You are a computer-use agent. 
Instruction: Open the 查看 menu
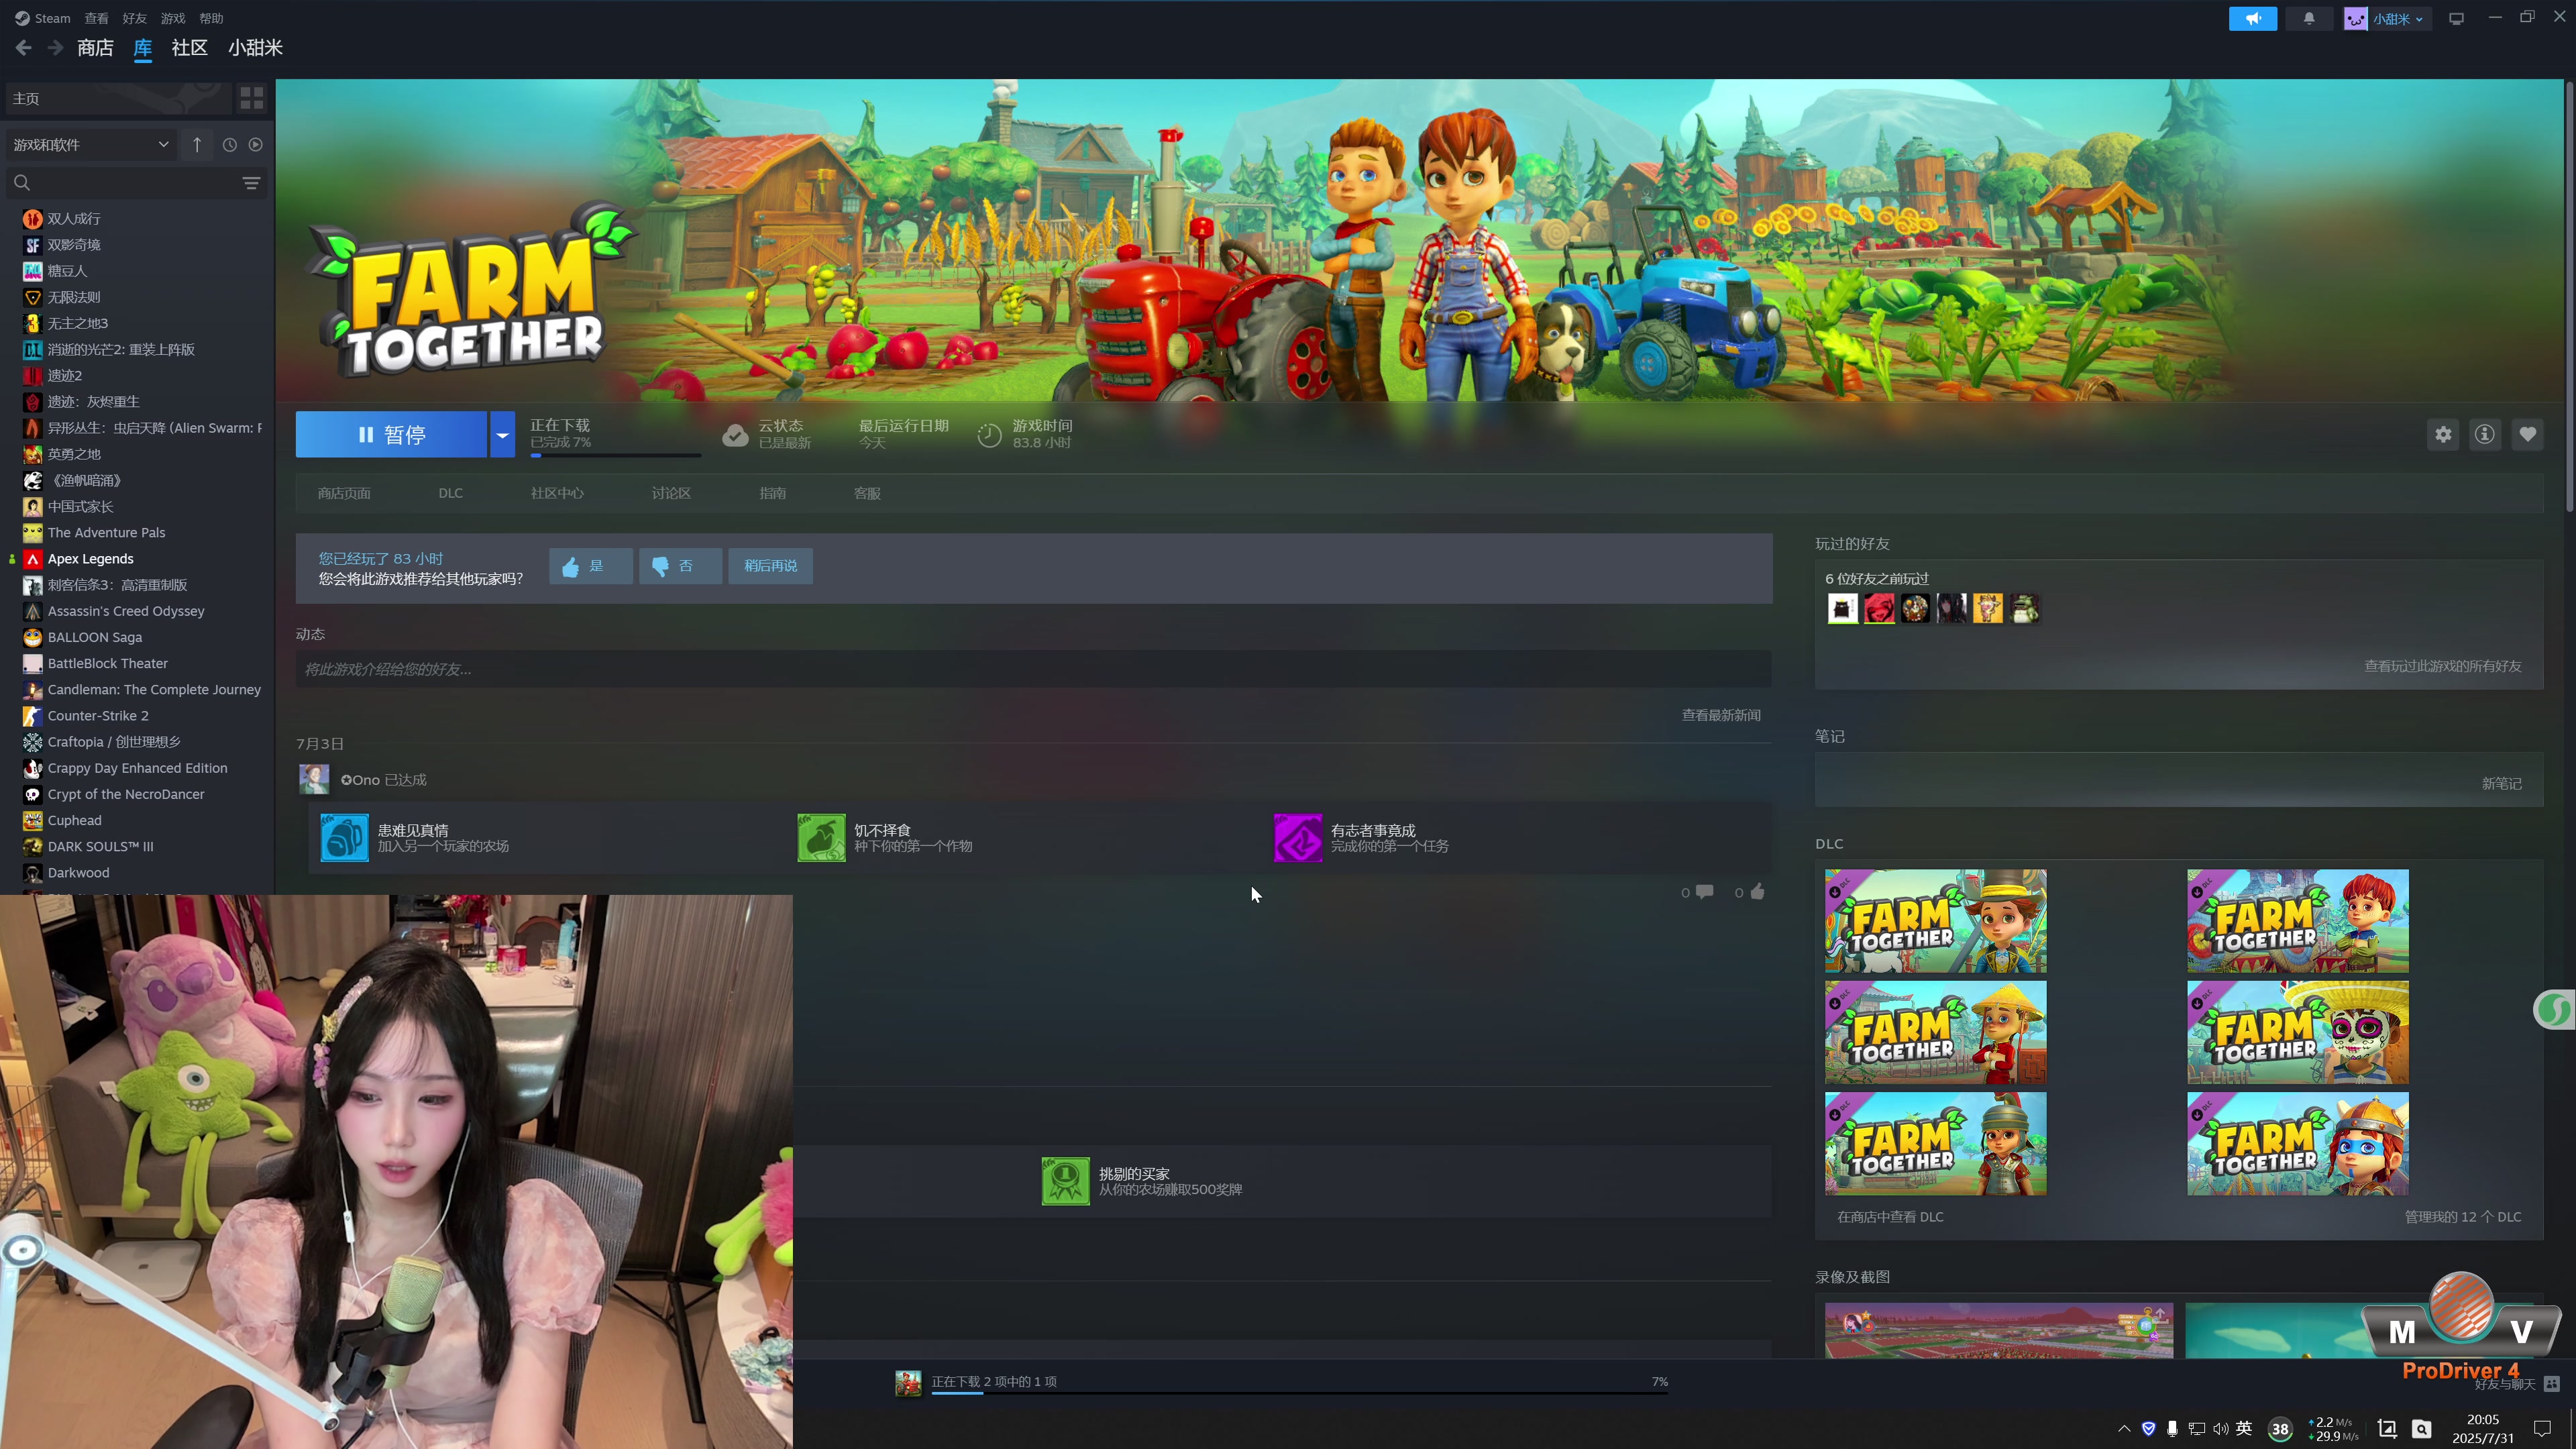96,18
